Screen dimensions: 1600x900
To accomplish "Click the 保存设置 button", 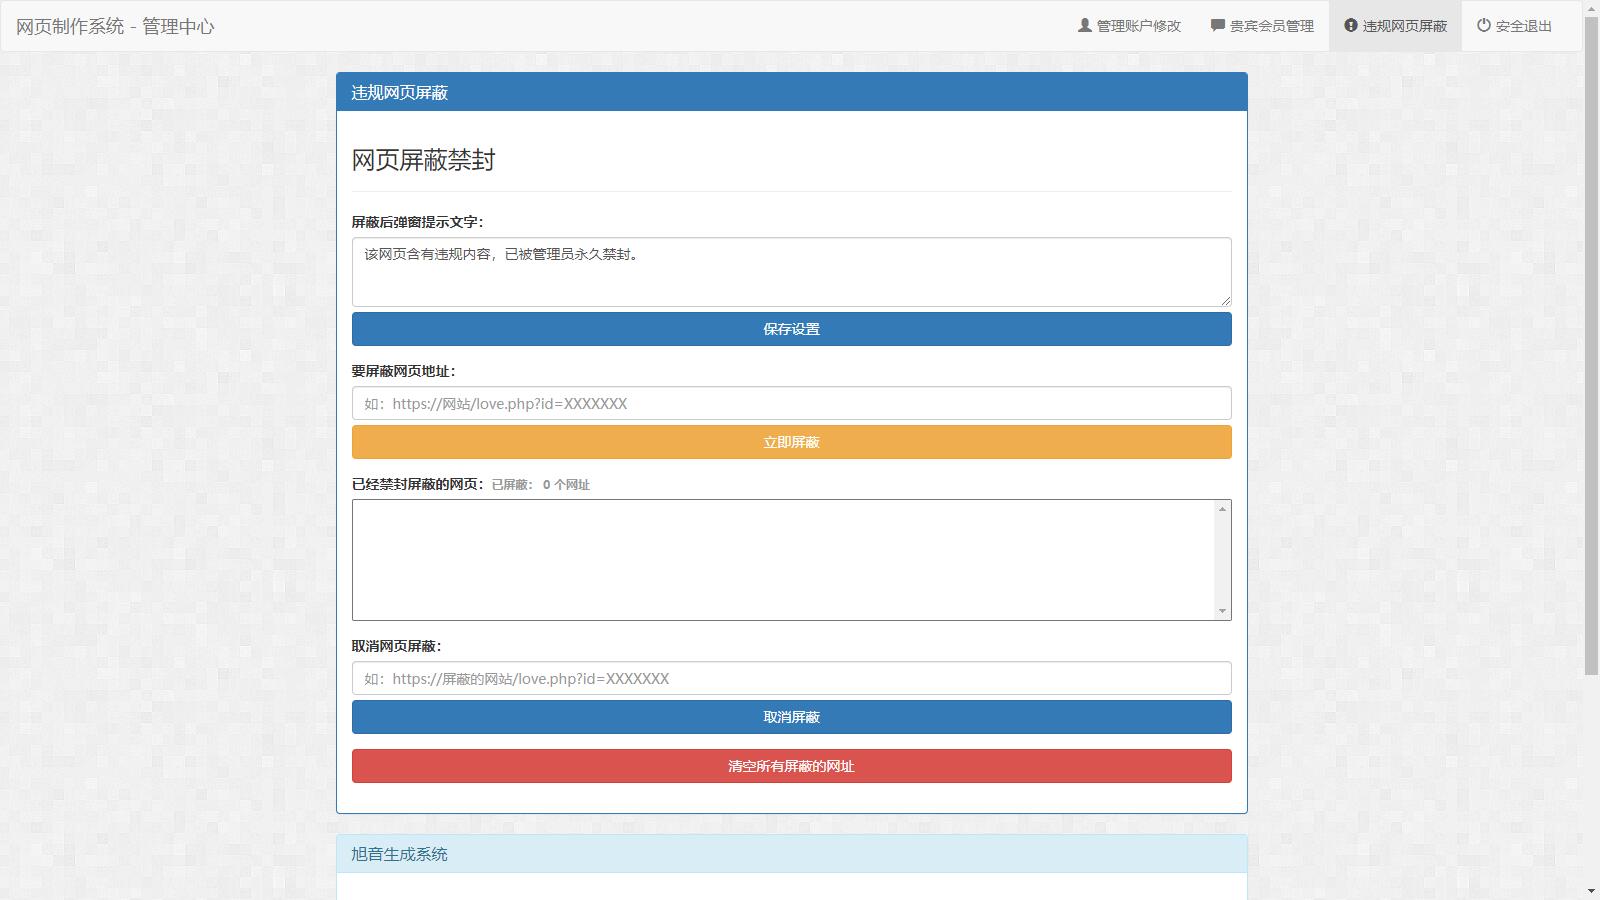I will click(x=791, y=328).
